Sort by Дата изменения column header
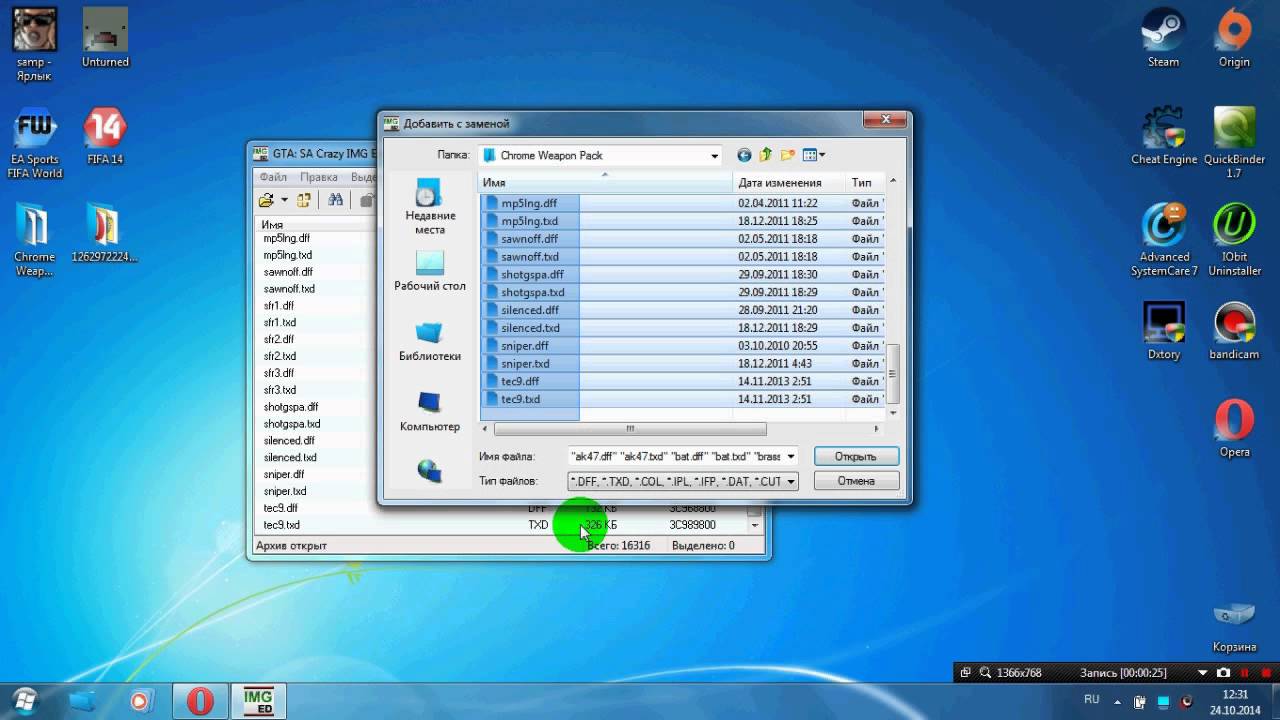The height and width of the screenshot is (720, 1280). point(789,183)
